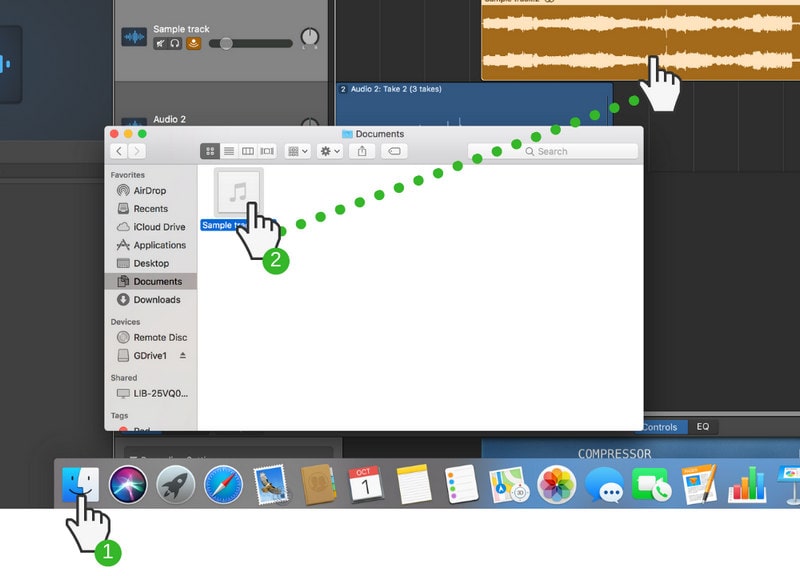
Task: Select the Sample track waveform icon
Action: (133, 36)
